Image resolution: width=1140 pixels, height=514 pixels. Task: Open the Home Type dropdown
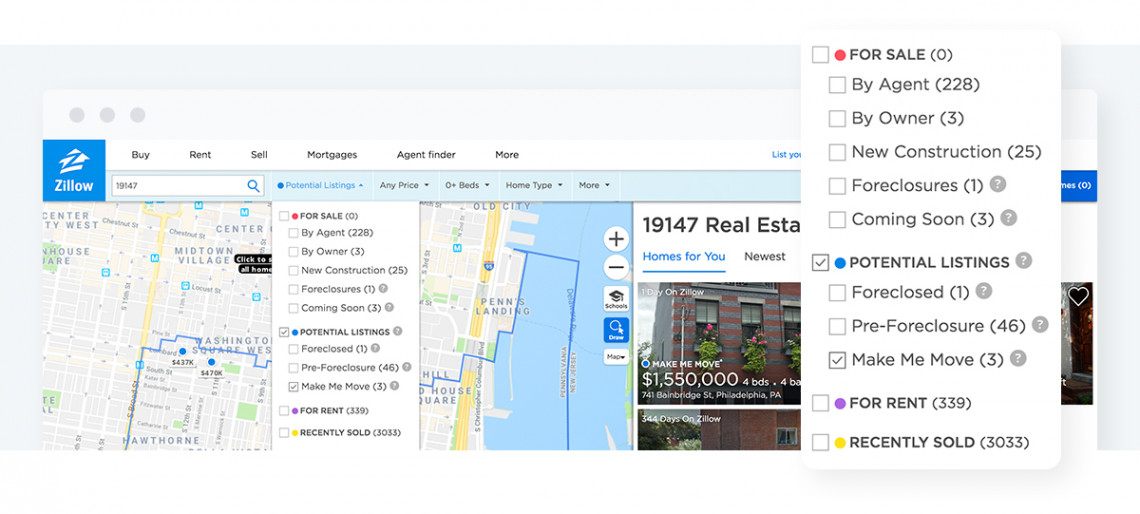pyautogui.click(x=534, y=185)
